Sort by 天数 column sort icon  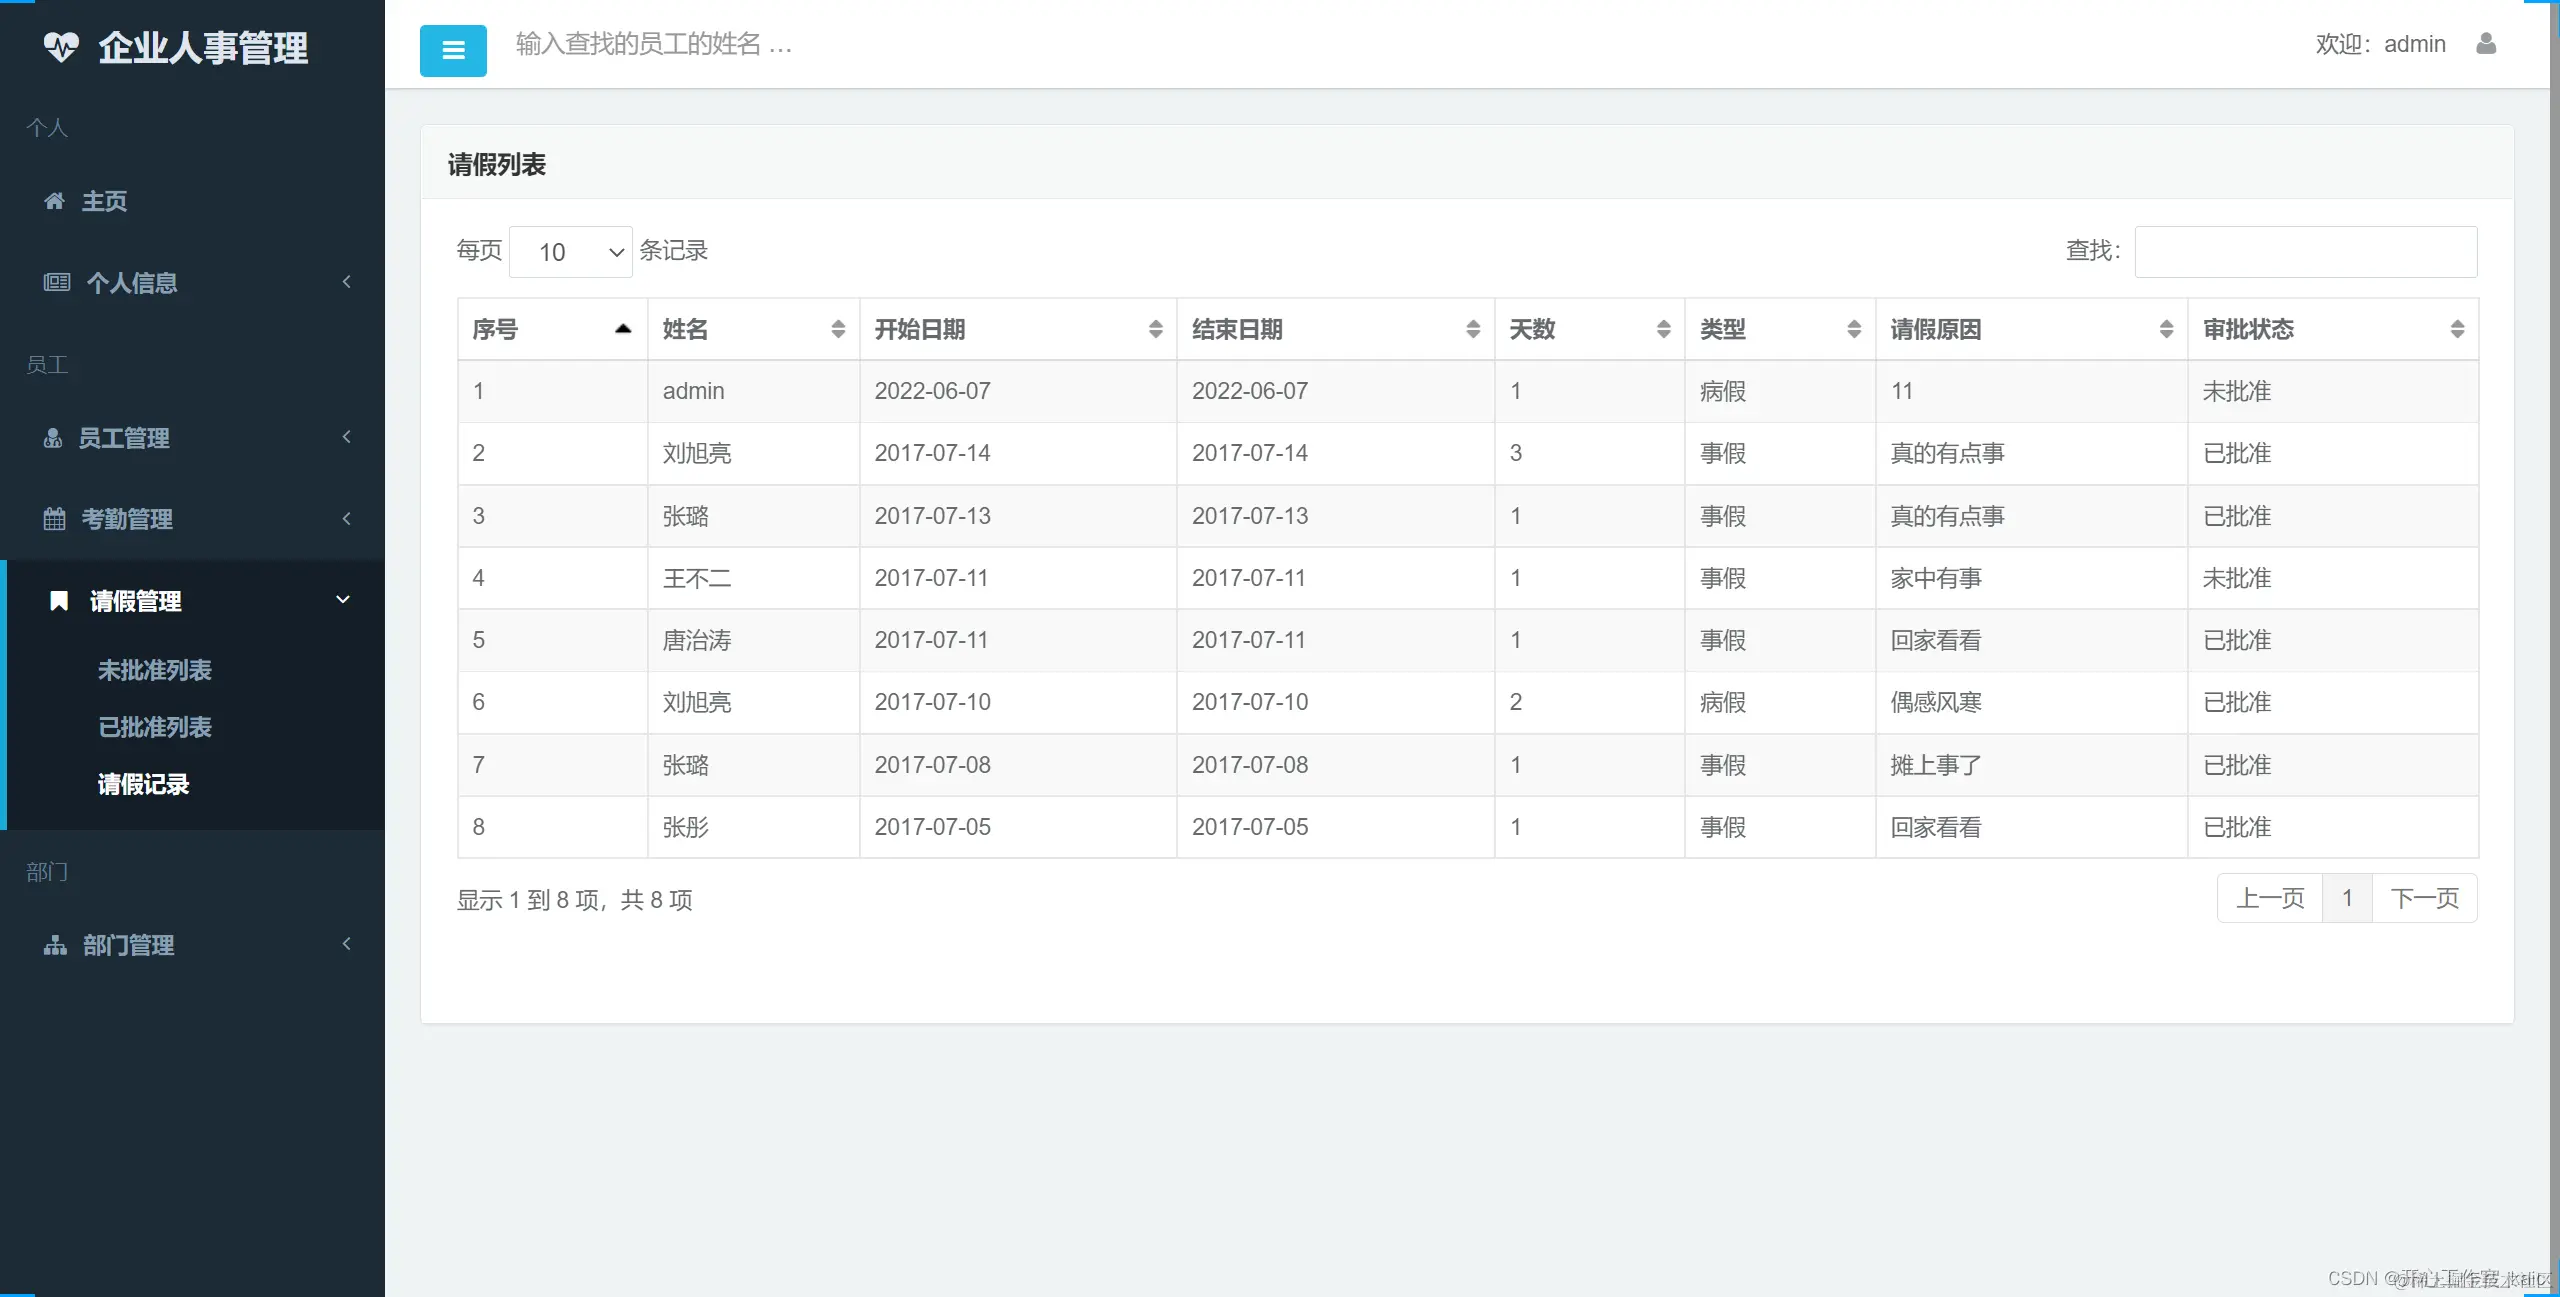coord(1663,329)
